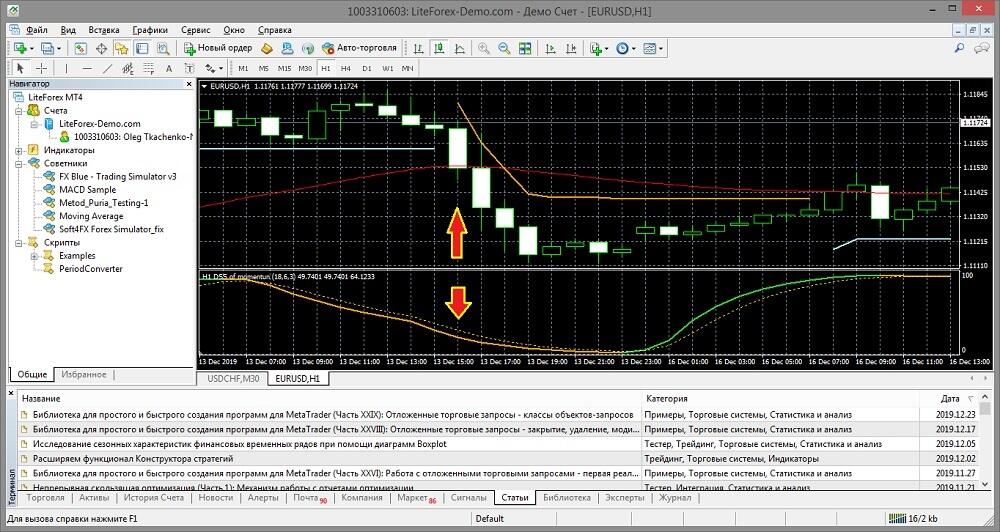Switch chart to candlestick mode

click(438, 48)
